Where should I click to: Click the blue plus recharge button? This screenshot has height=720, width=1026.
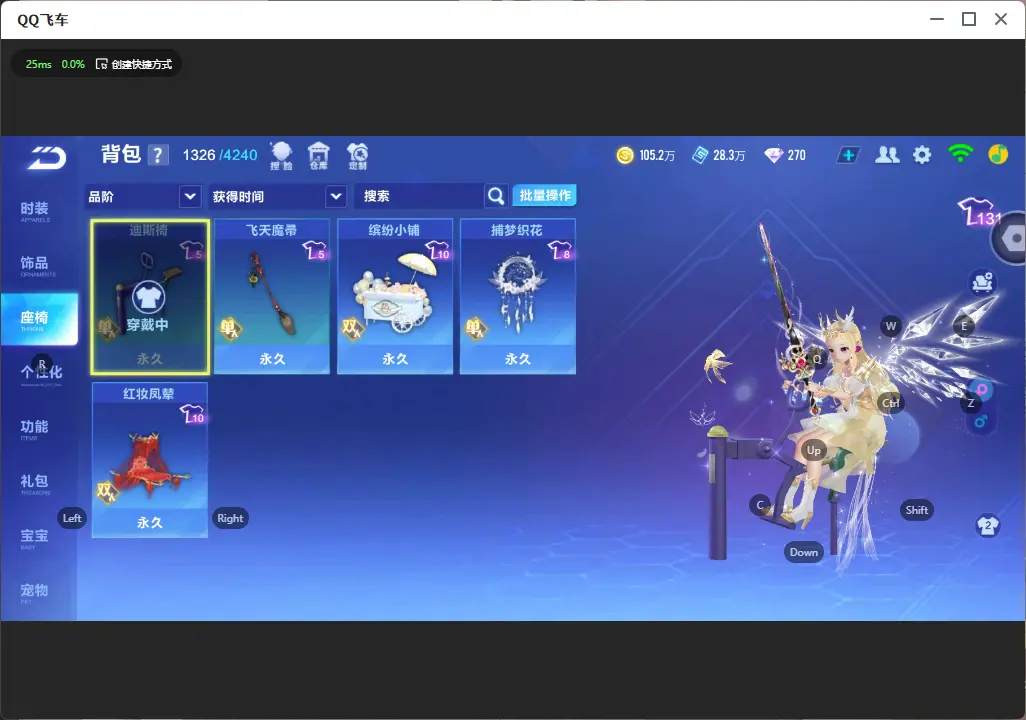(848, 155)
